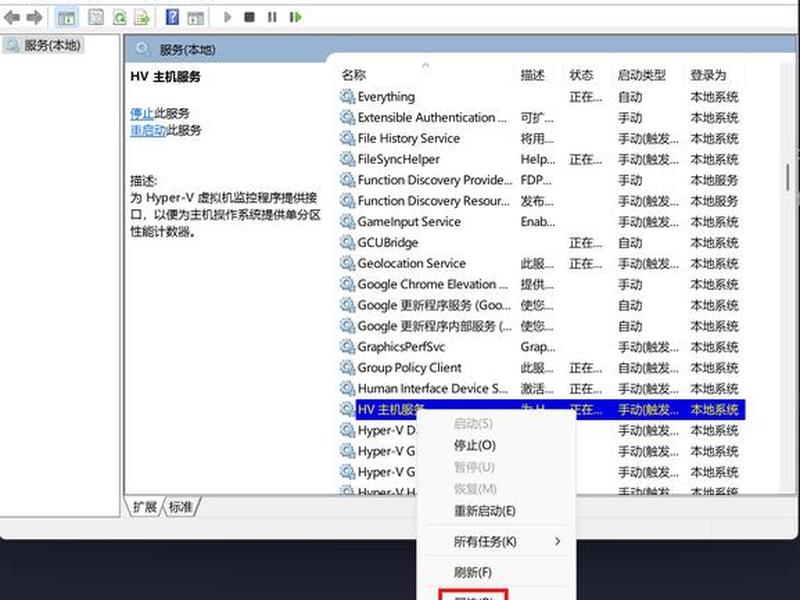The width and height of the screenshot is (800, 600).
Task: Click the Forward arrow toolbar icon
Action: 34,17
